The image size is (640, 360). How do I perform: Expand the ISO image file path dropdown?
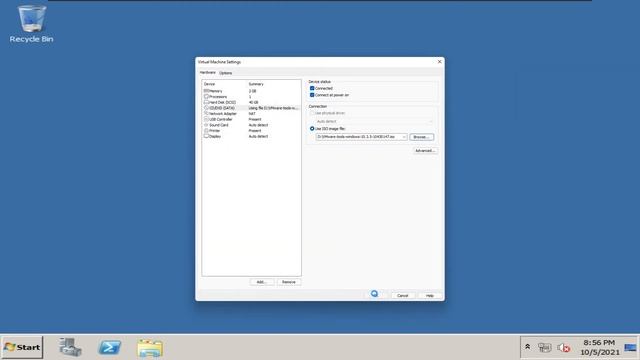pyautogui.click(x=404, y=137)
